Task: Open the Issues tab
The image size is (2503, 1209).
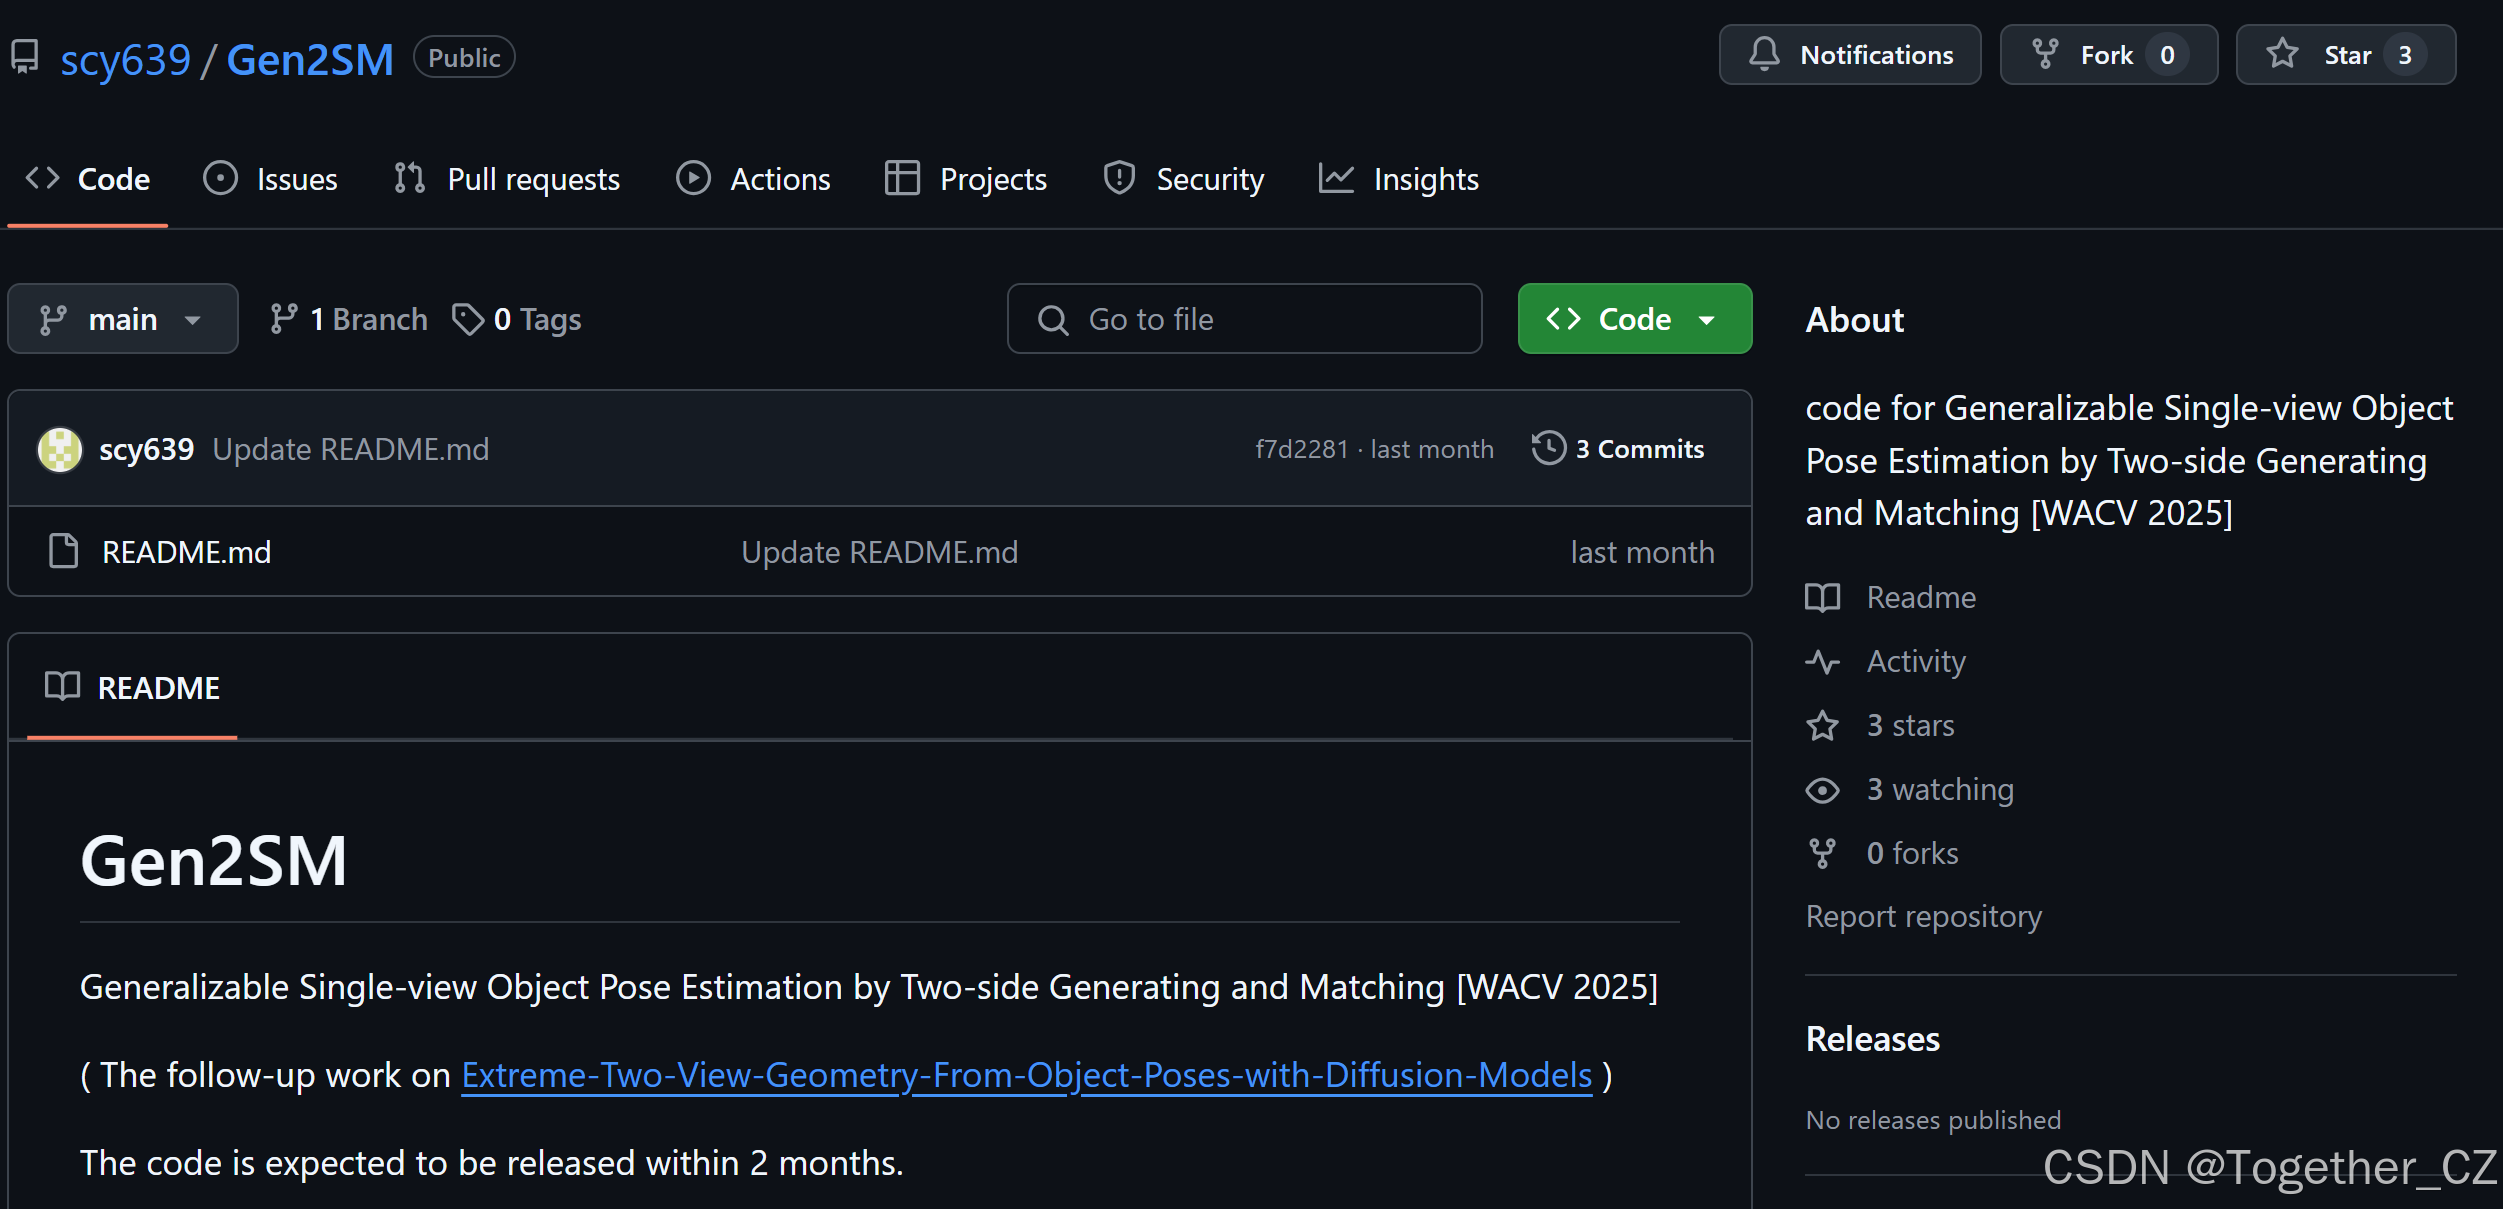Action: click(x=270, y=179)
